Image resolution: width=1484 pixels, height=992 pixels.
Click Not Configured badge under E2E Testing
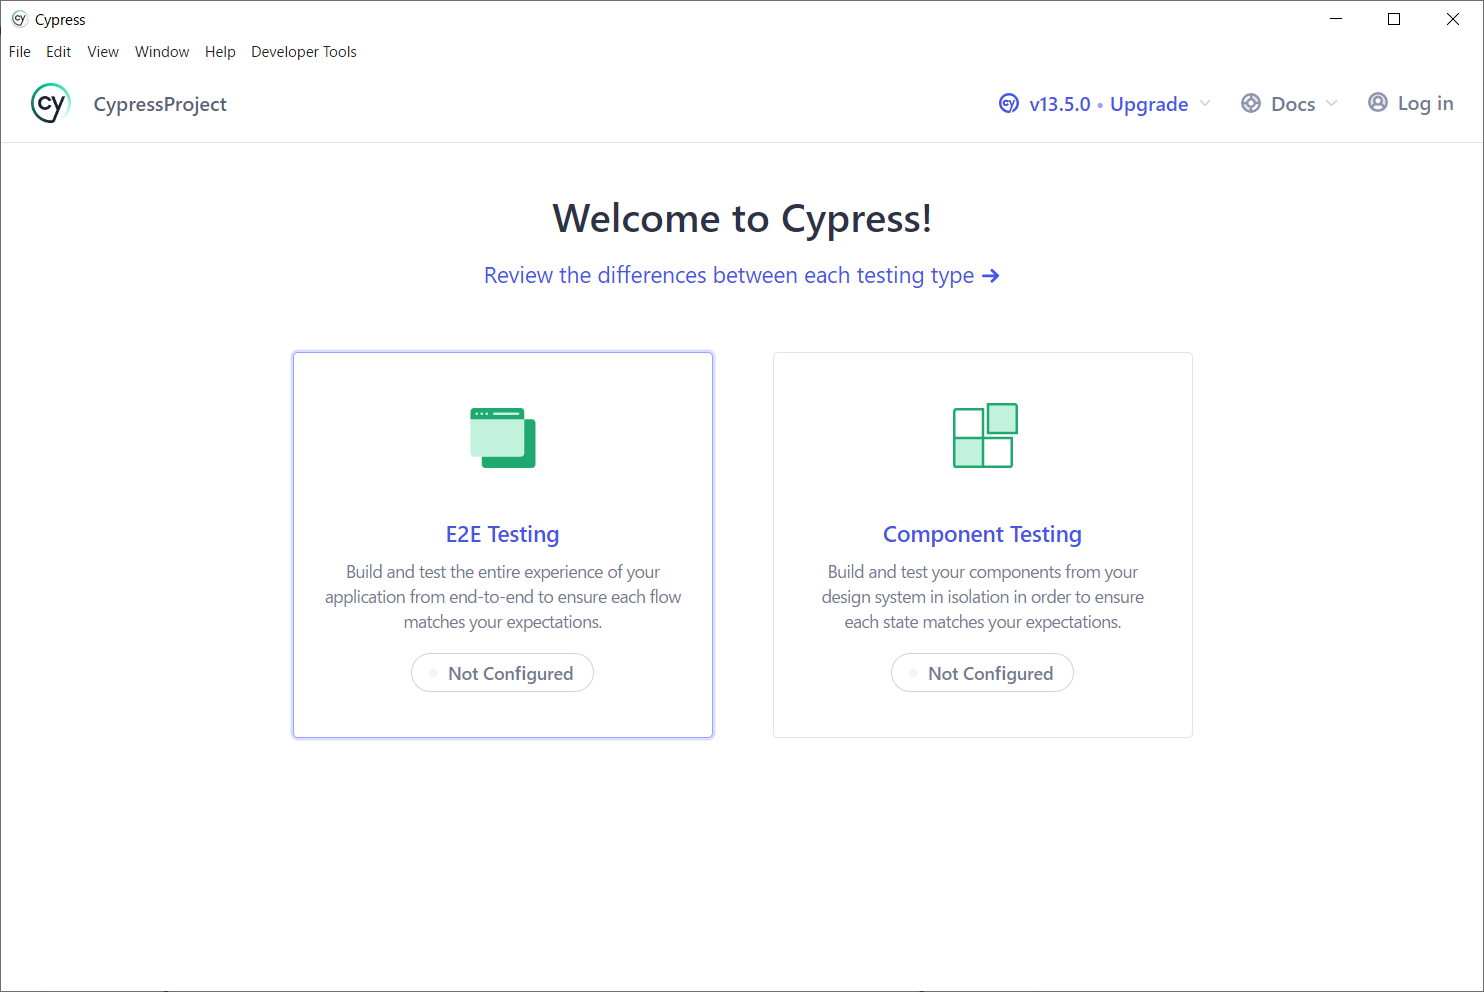[502, 673]
